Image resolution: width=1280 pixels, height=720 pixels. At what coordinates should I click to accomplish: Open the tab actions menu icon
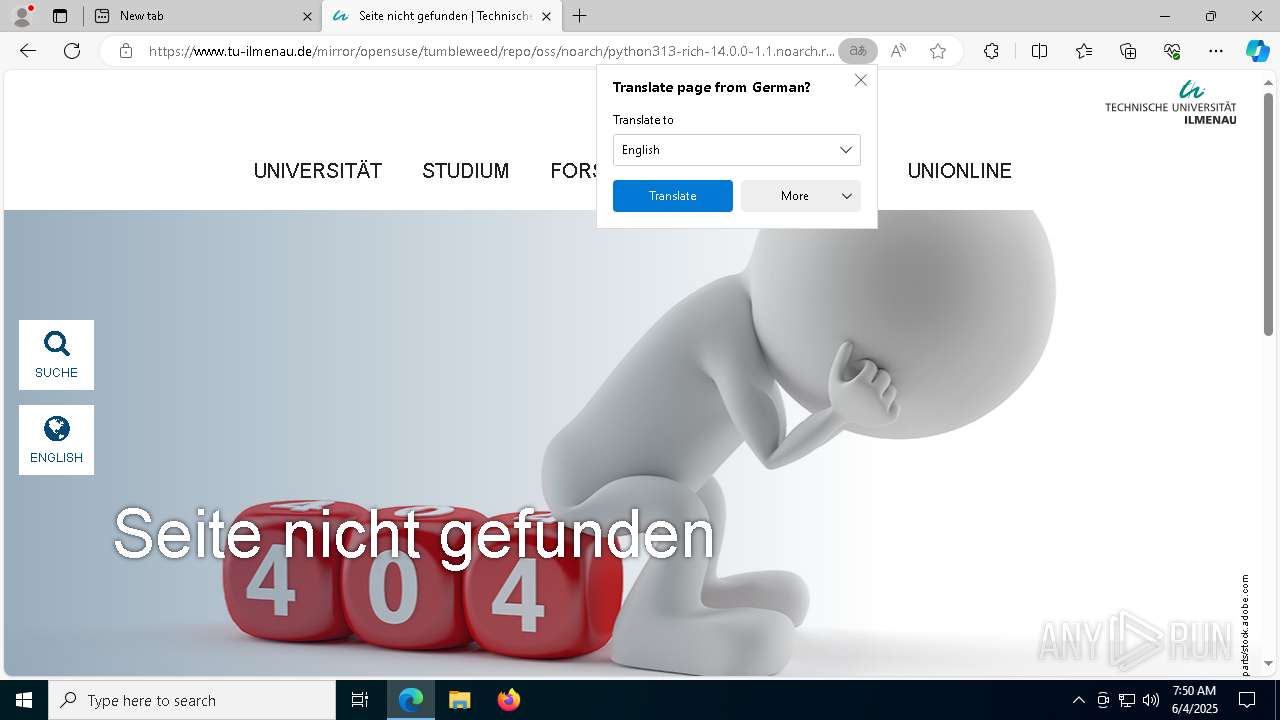click(x=60, y=16)
